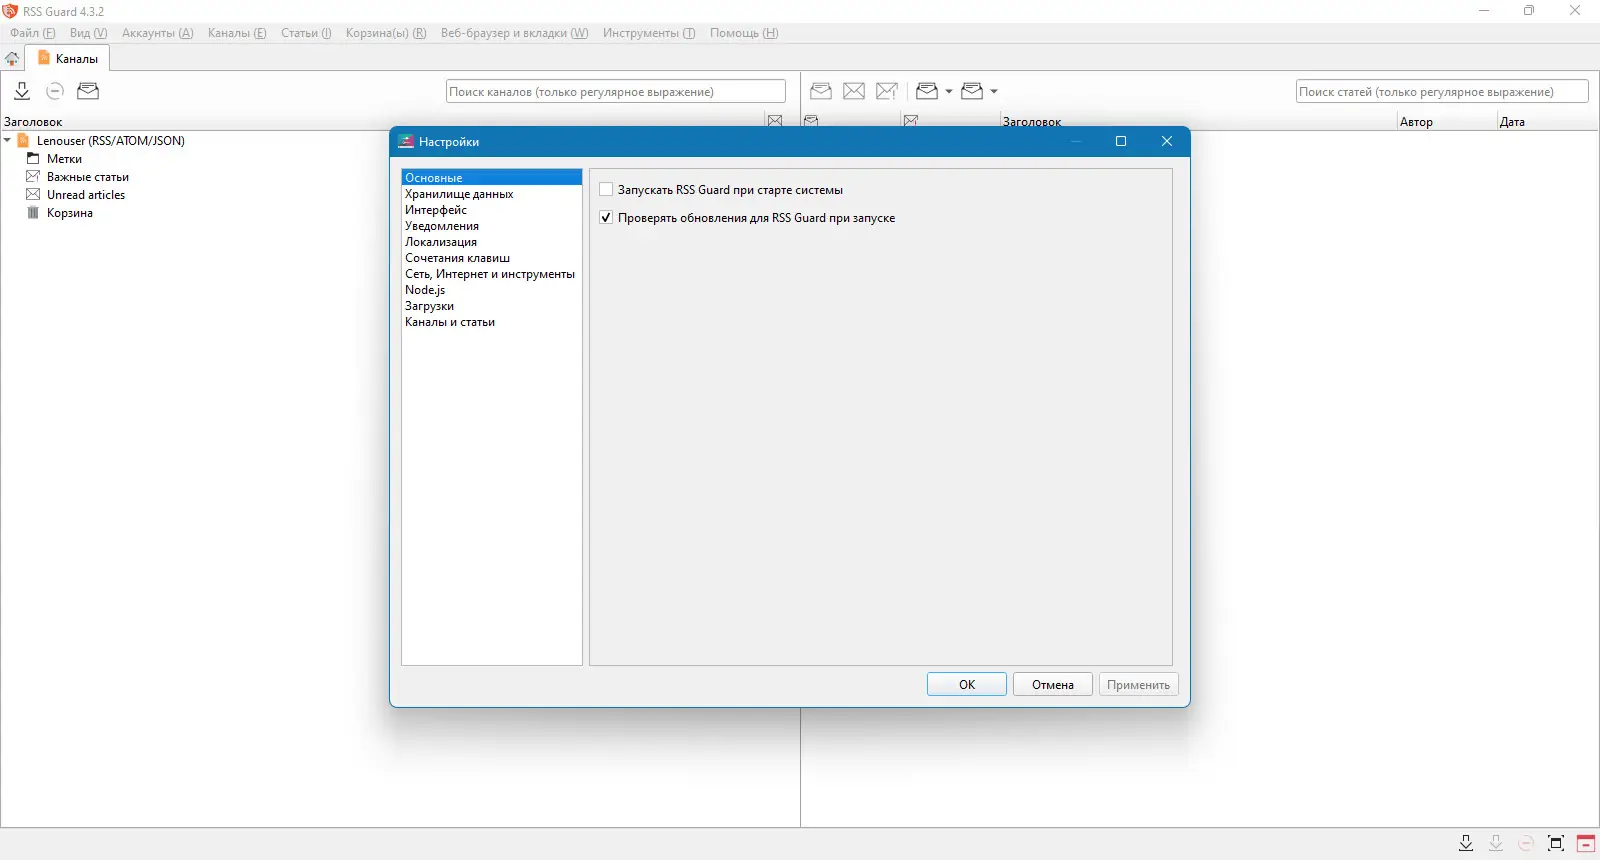
Task: Open the Аккаунты menu
Action: 158,33
